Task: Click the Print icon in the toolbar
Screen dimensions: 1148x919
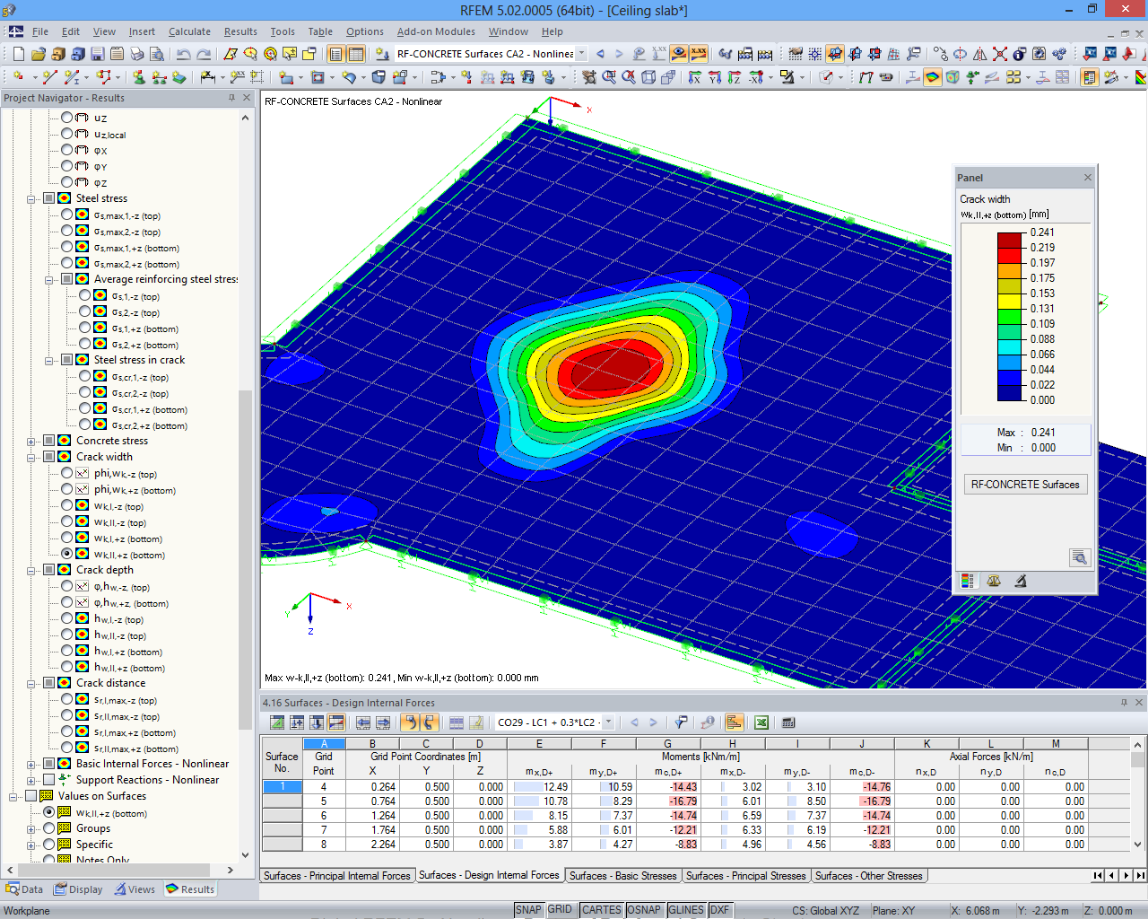Action: click(x=137, y=53)
